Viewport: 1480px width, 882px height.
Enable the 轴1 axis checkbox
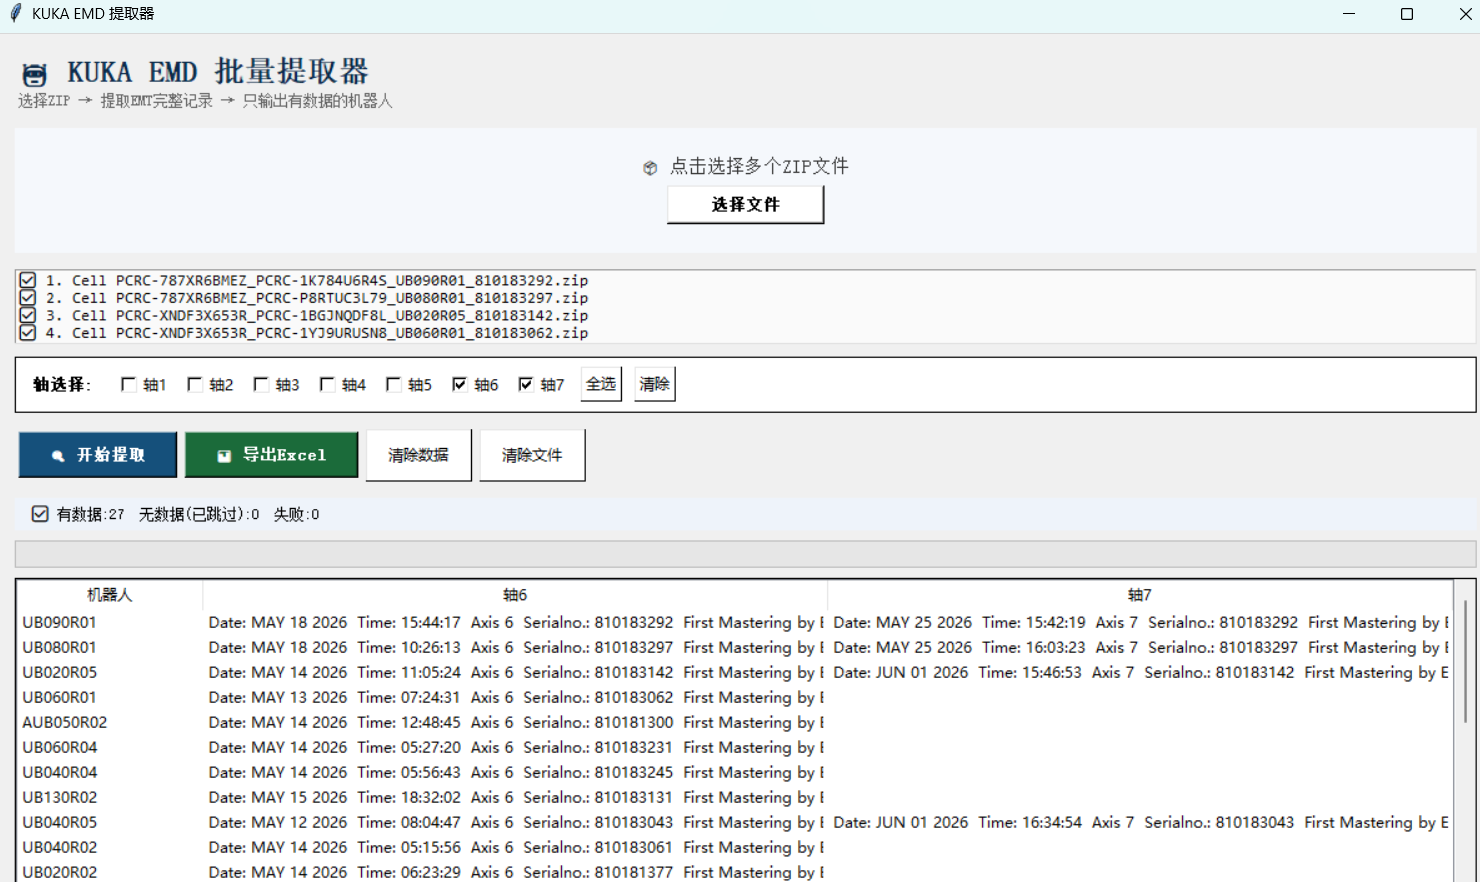(x=128, y=385)
